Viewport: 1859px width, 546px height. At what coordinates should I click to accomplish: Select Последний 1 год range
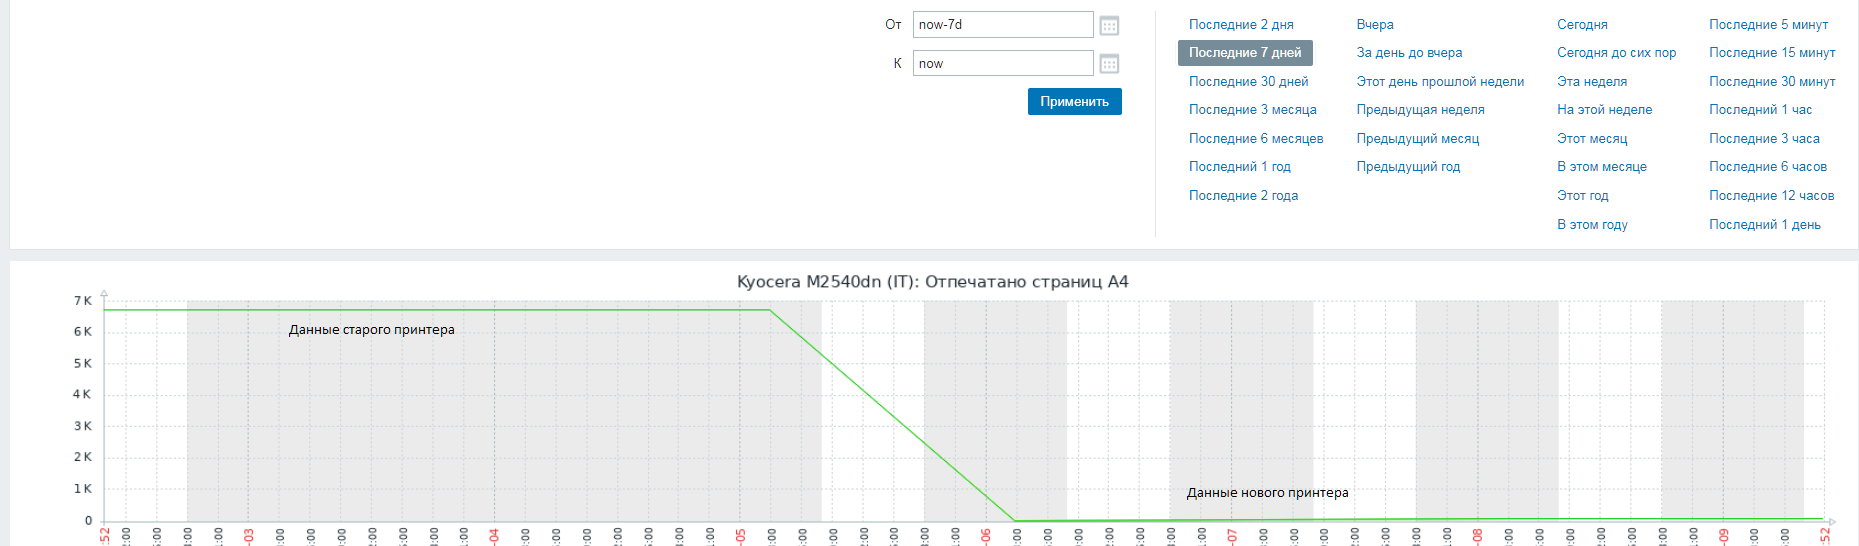pos(1240,167)
